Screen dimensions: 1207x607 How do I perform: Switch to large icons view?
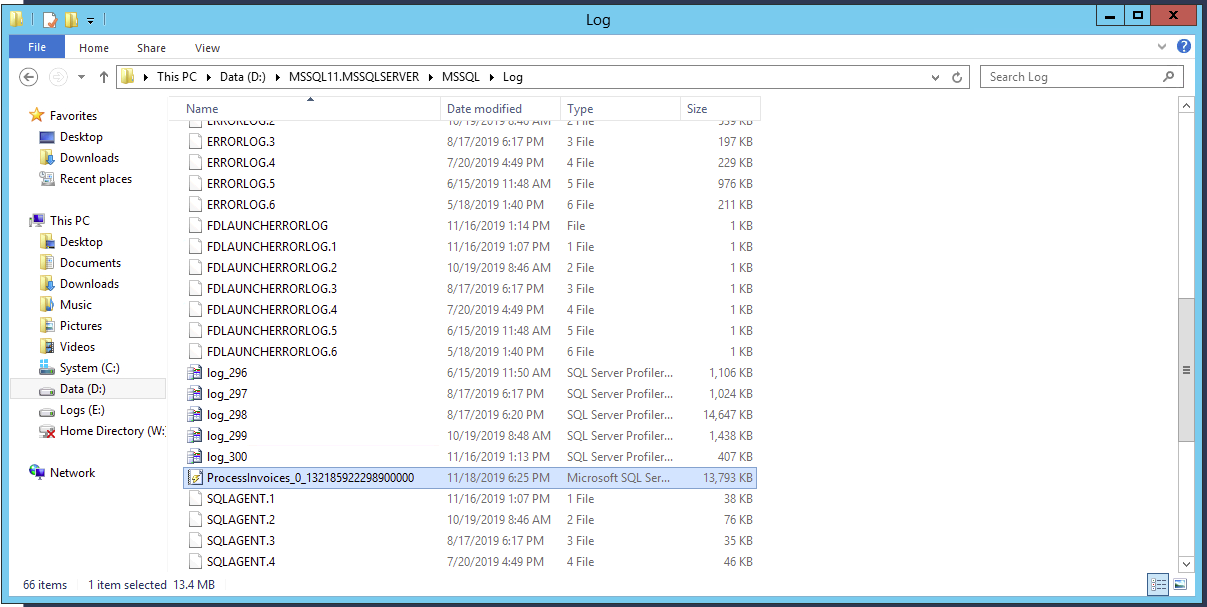1180,584
